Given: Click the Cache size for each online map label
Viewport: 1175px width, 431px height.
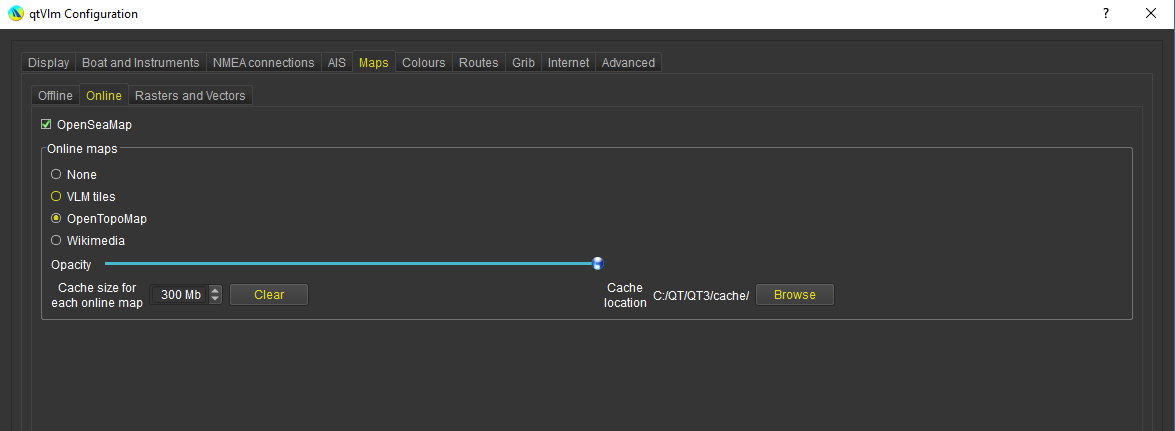Looking at the screenshot, I should [97, 295].
